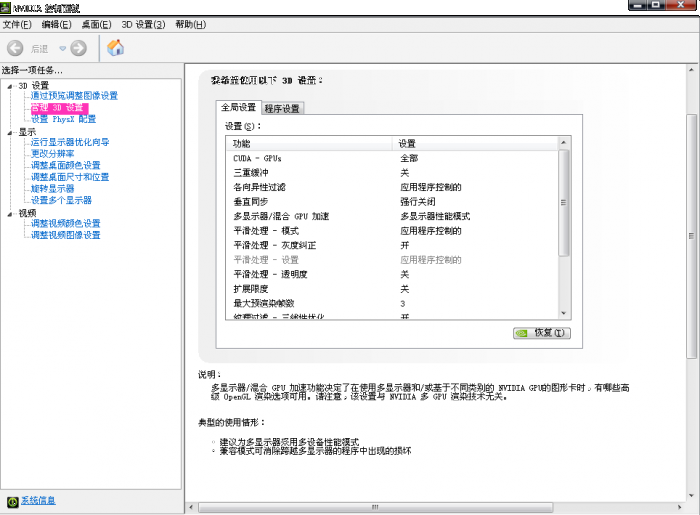Select the 扩展限度 setting row
The image size is (700, 515).
pos(392,289)
